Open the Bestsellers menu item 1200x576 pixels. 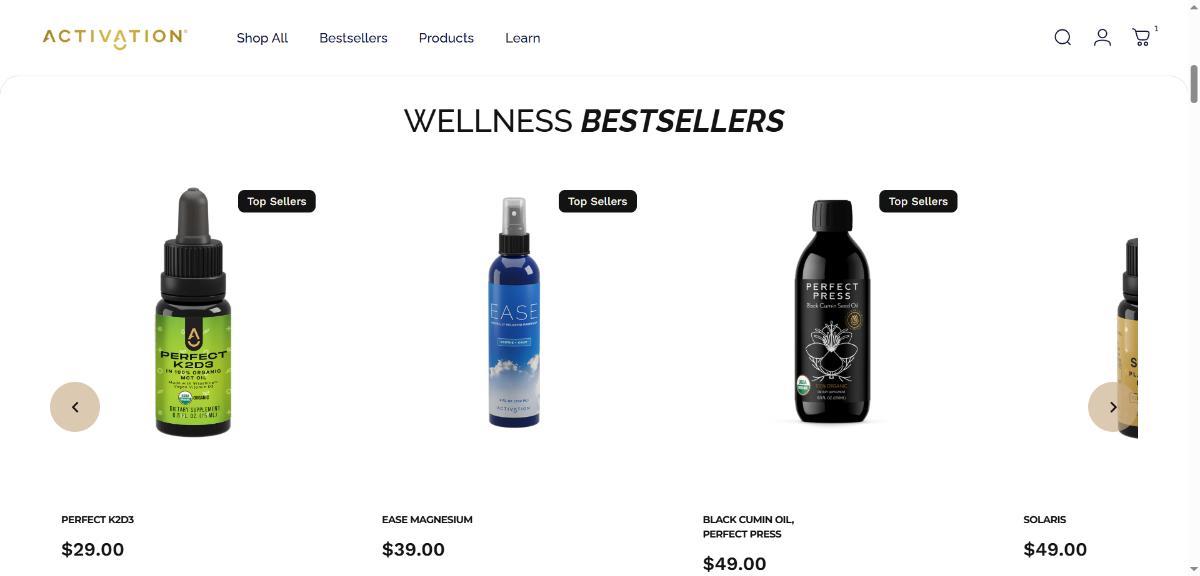[353, 38]
